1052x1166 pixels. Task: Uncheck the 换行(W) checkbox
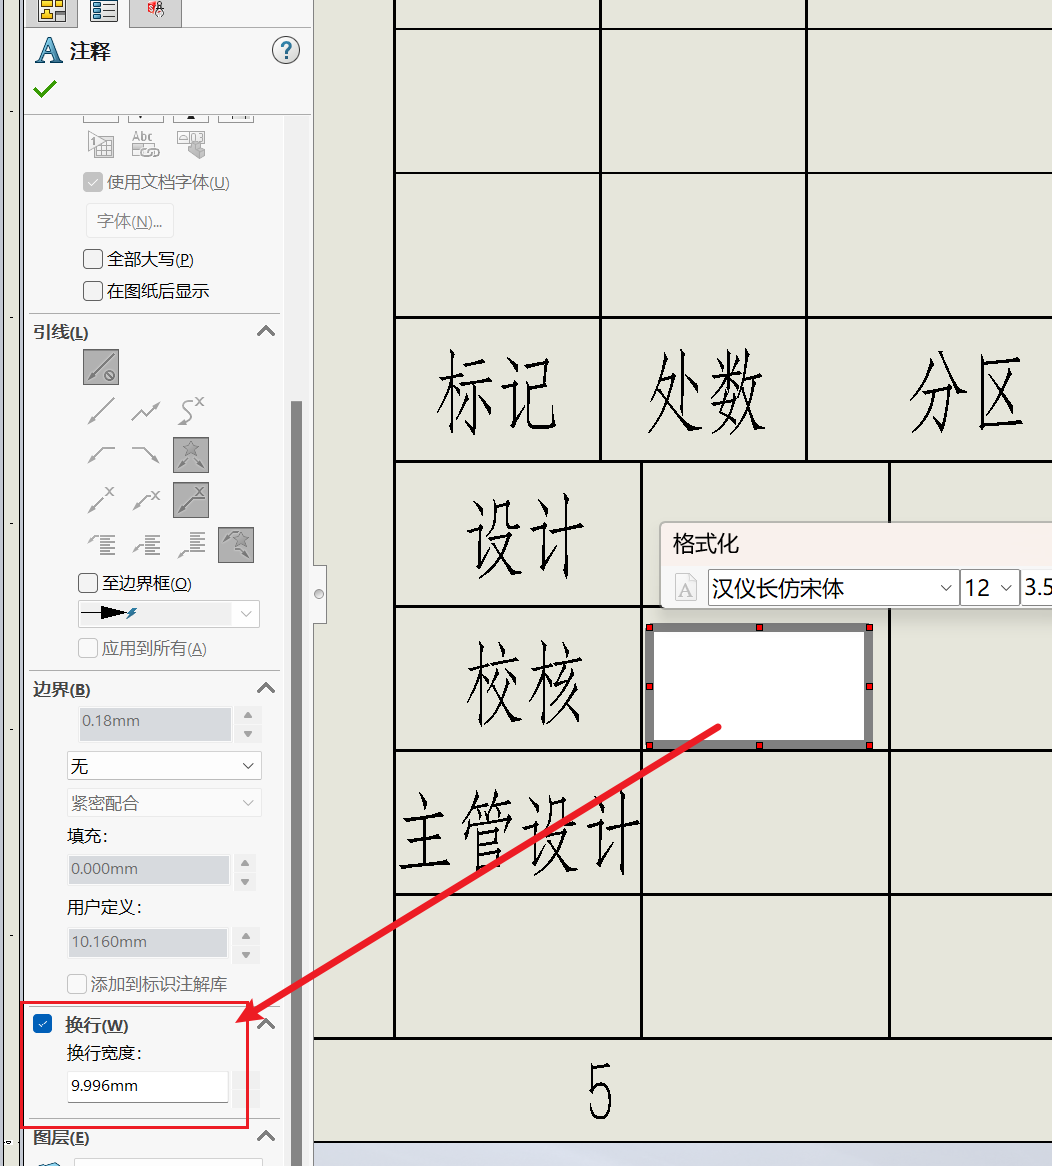point(43,1024)
